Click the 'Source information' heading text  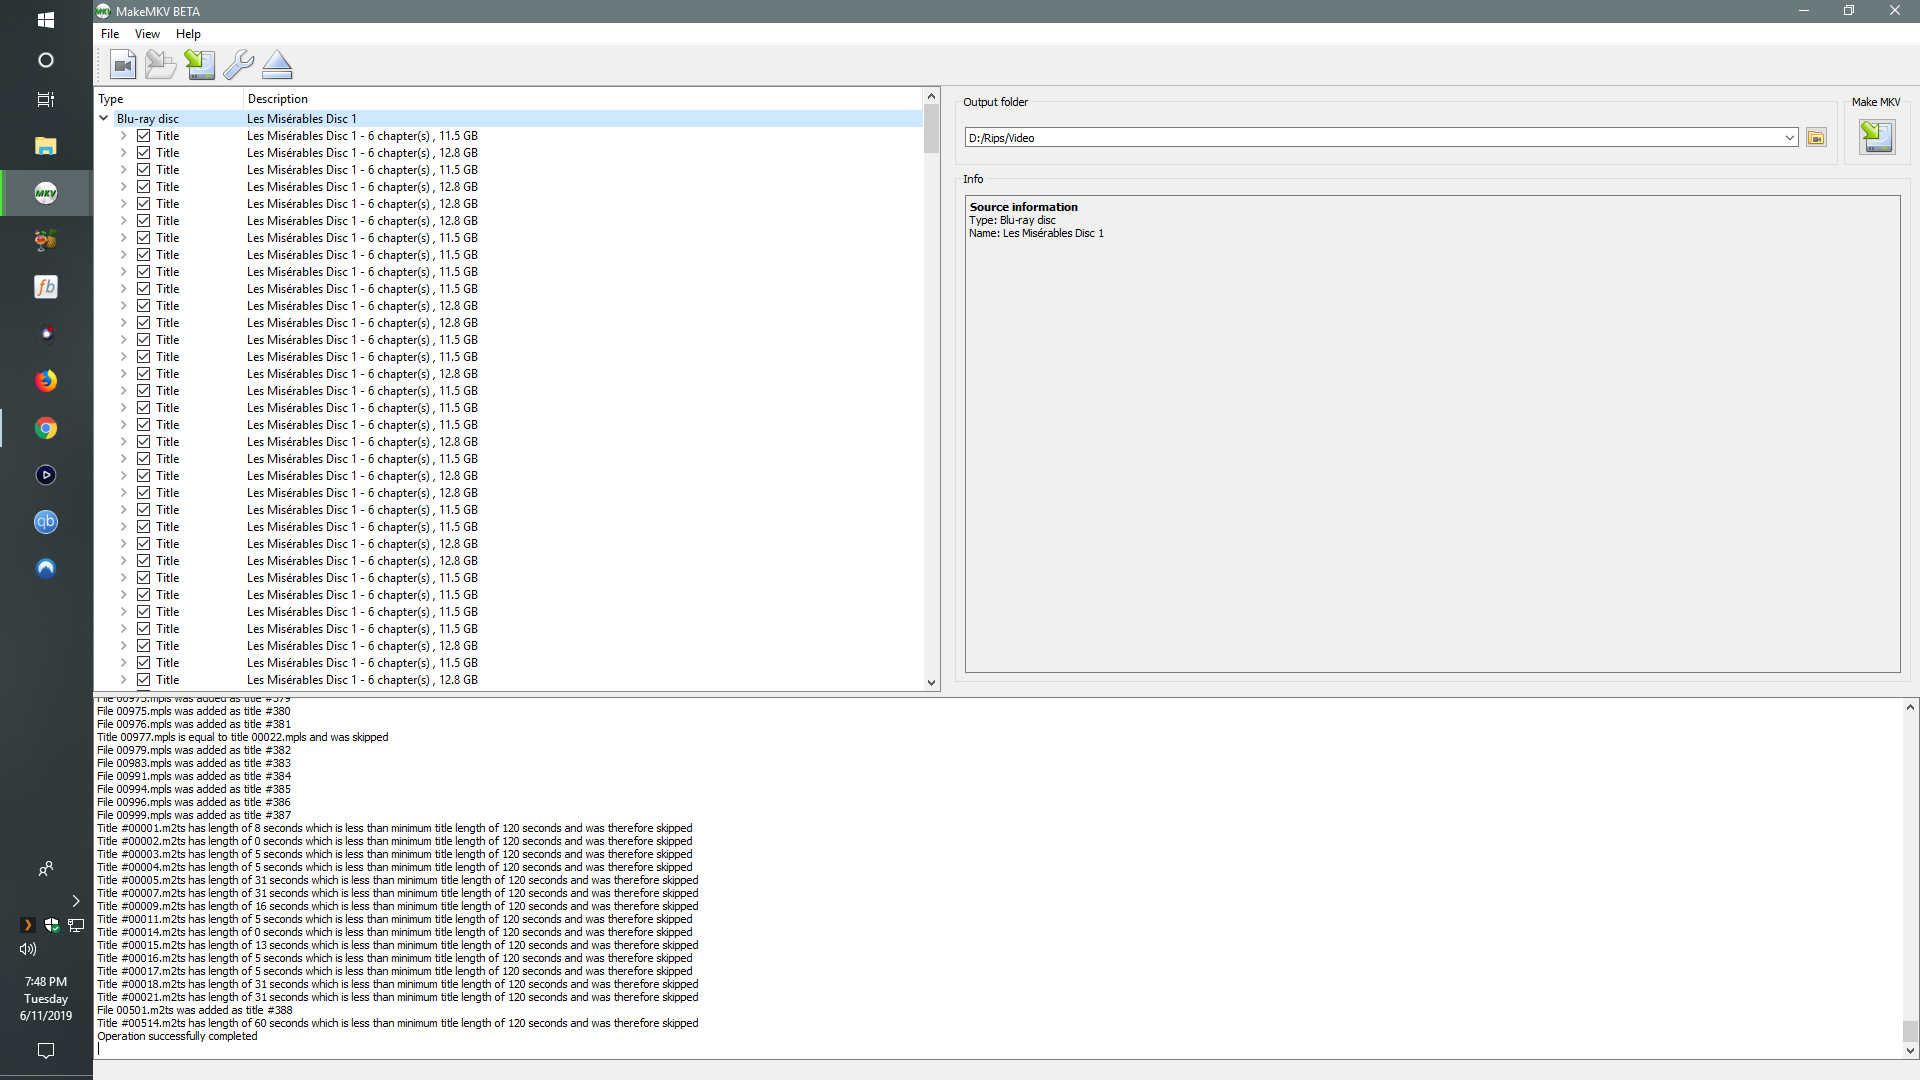pos(1023,207)
